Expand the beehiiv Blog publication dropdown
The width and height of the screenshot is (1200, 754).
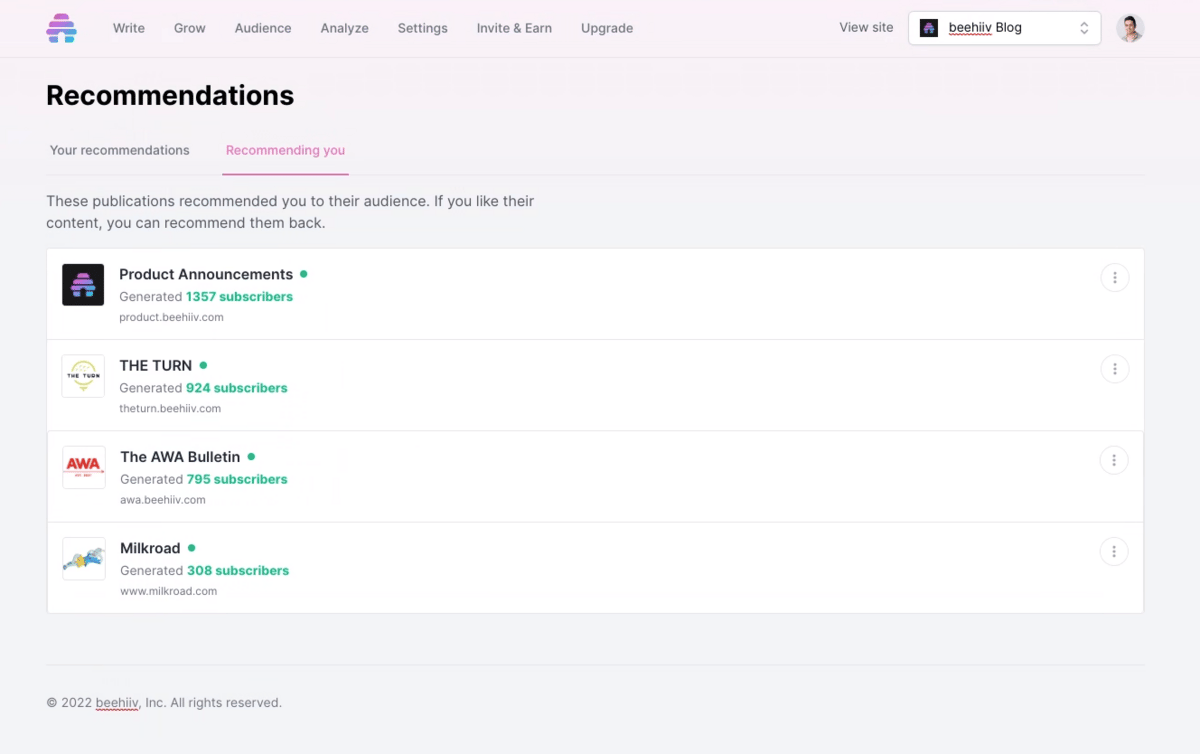pyautogui.click(x=1004, y=28)
